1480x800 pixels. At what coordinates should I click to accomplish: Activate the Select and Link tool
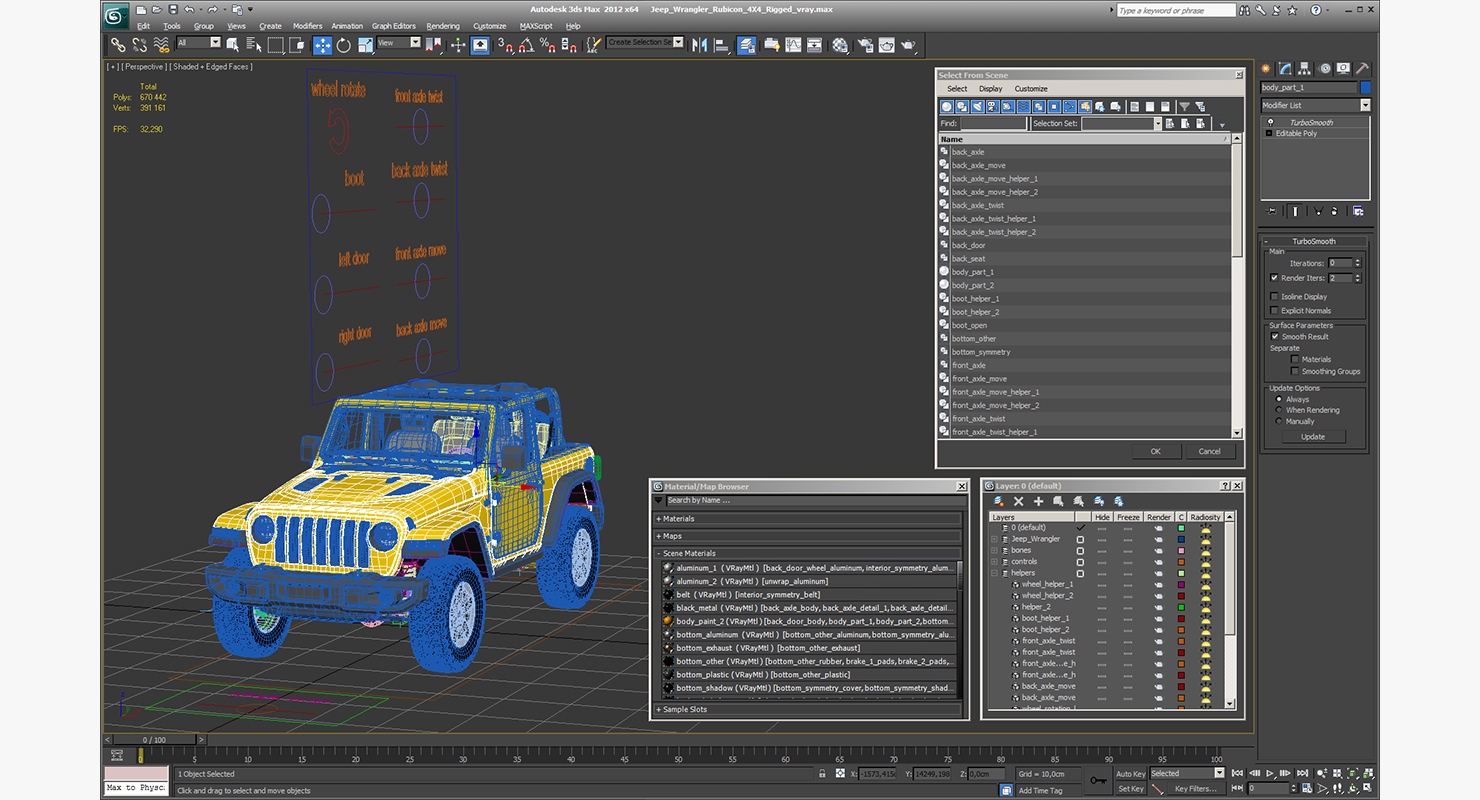pyautogui.click(x=118, y=45)
